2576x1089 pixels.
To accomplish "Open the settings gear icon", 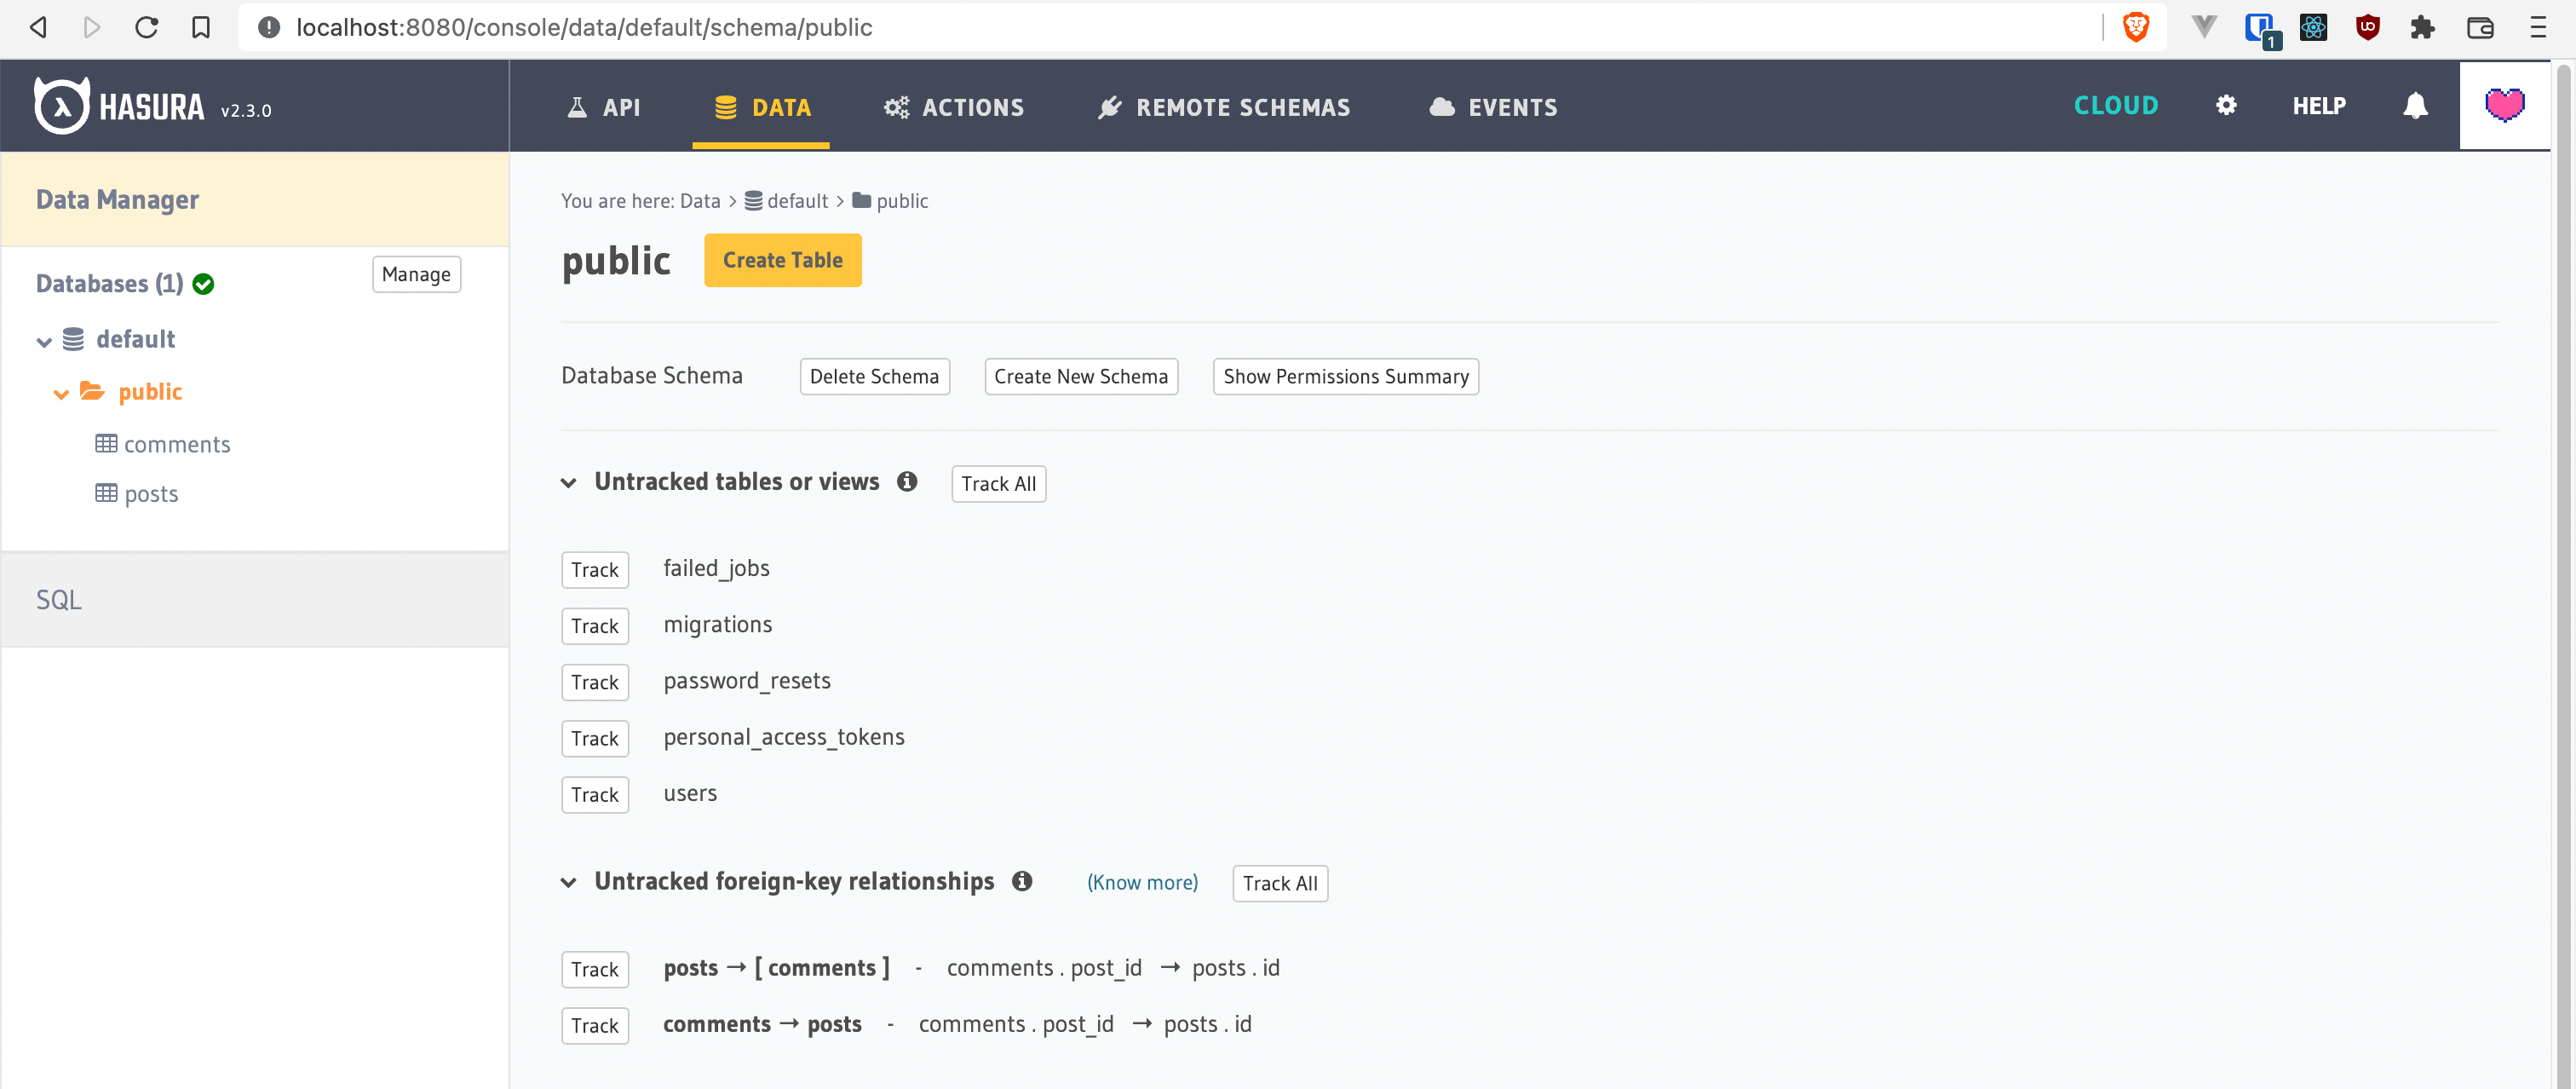I will click(x=2225, y=106).
